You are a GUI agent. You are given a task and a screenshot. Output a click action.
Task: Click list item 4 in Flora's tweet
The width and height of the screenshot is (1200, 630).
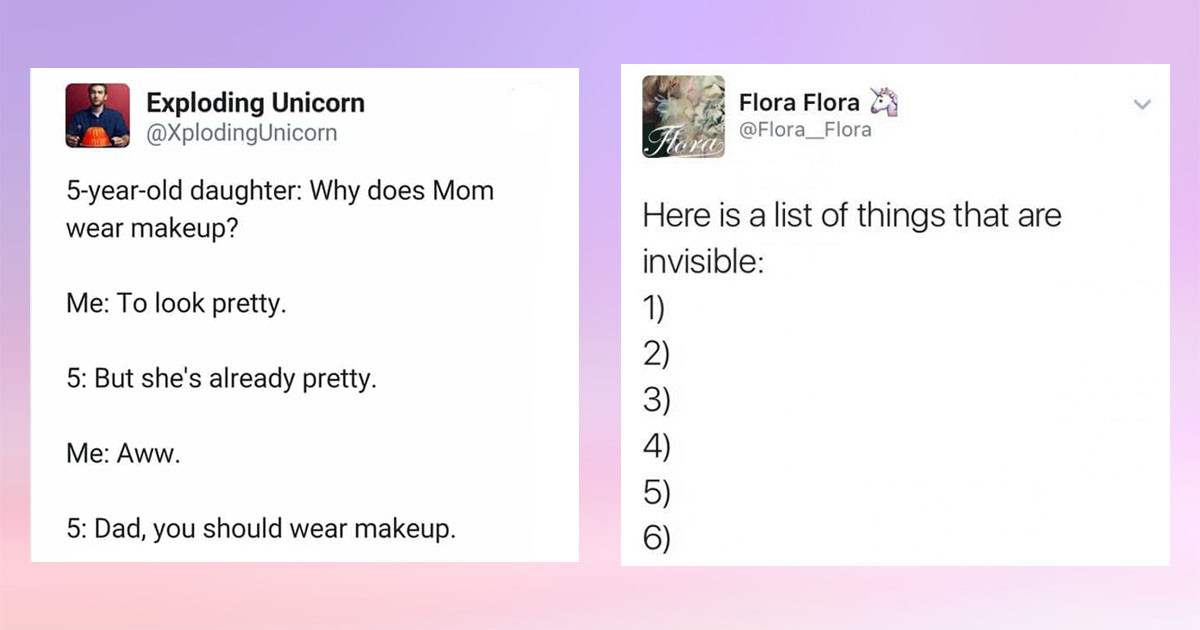[655, 447]
